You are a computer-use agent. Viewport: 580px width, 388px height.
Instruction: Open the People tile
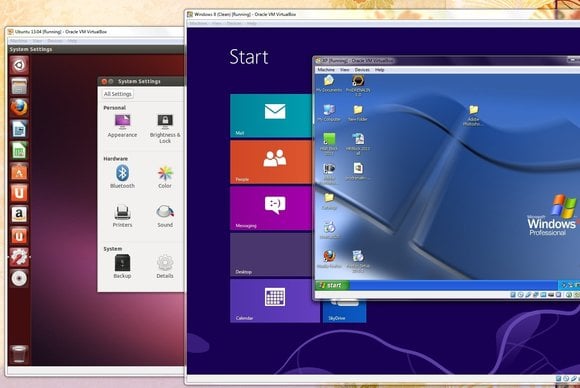[271, 162]
